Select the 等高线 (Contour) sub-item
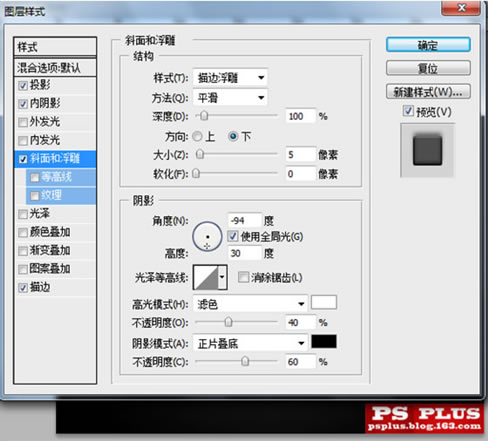The height and width of the screenshot is (441, 488). pos(61,177)
